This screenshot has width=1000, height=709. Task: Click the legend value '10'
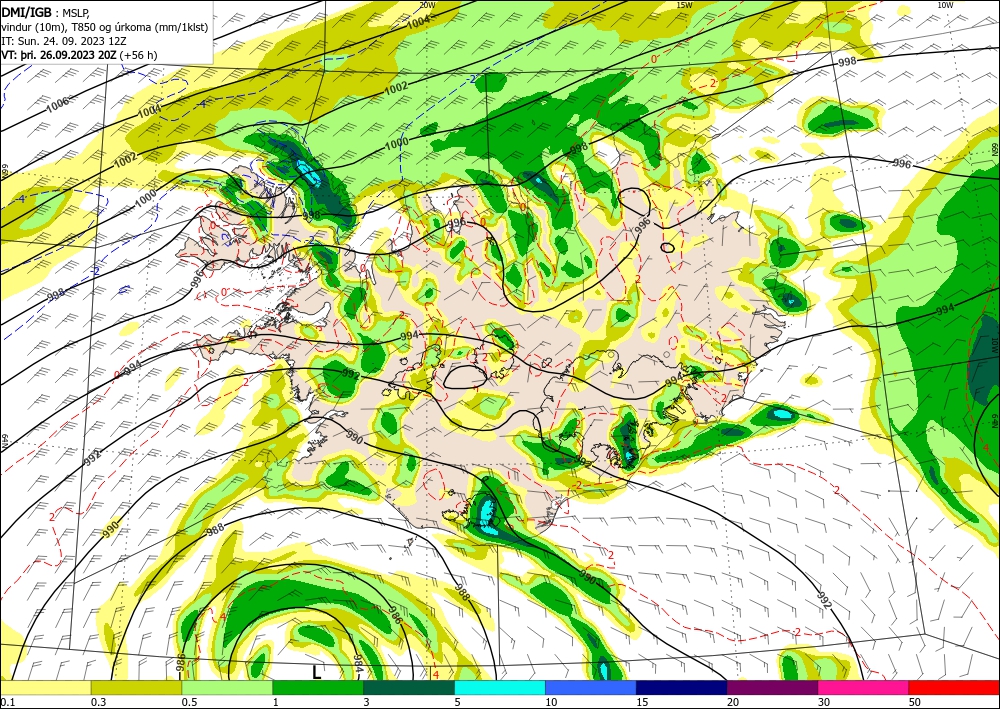tap(551, 702)
